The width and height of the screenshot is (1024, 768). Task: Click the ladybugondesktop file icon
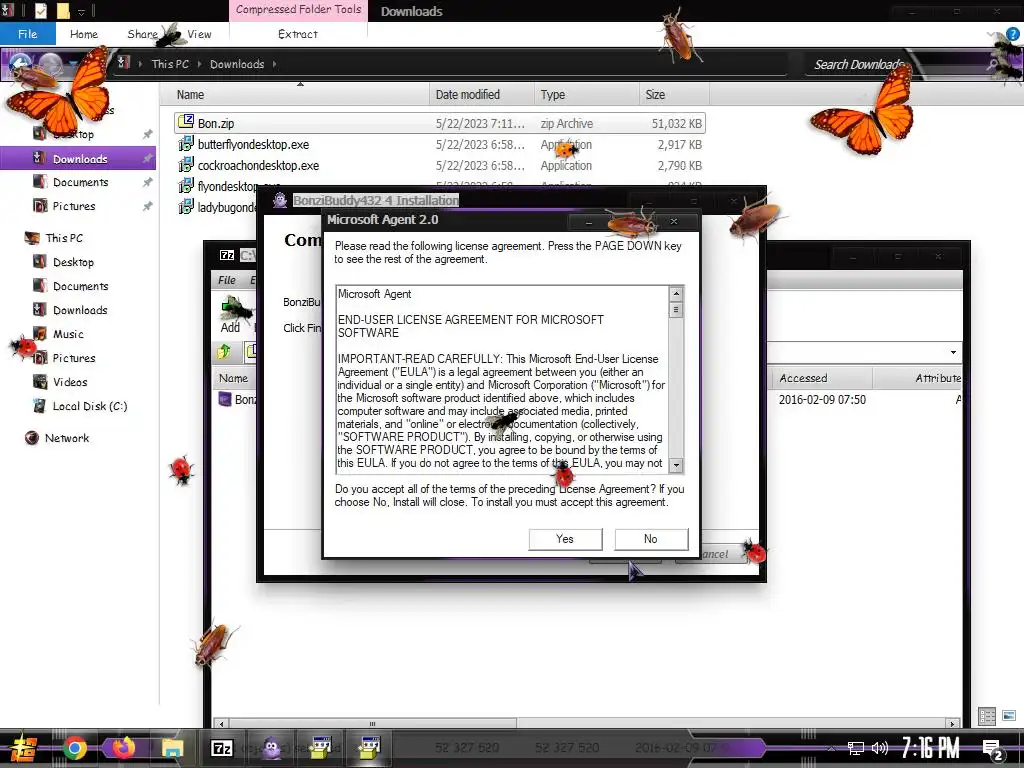coord(186,207)
